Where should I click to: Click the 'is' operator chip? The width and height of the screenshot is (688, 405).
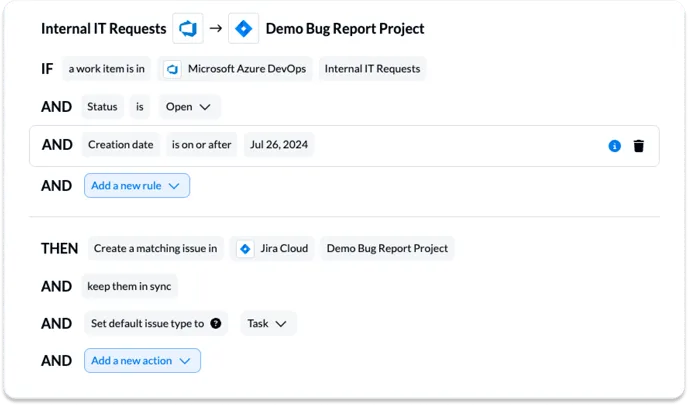pyautogui.click(x=140, y=107)
